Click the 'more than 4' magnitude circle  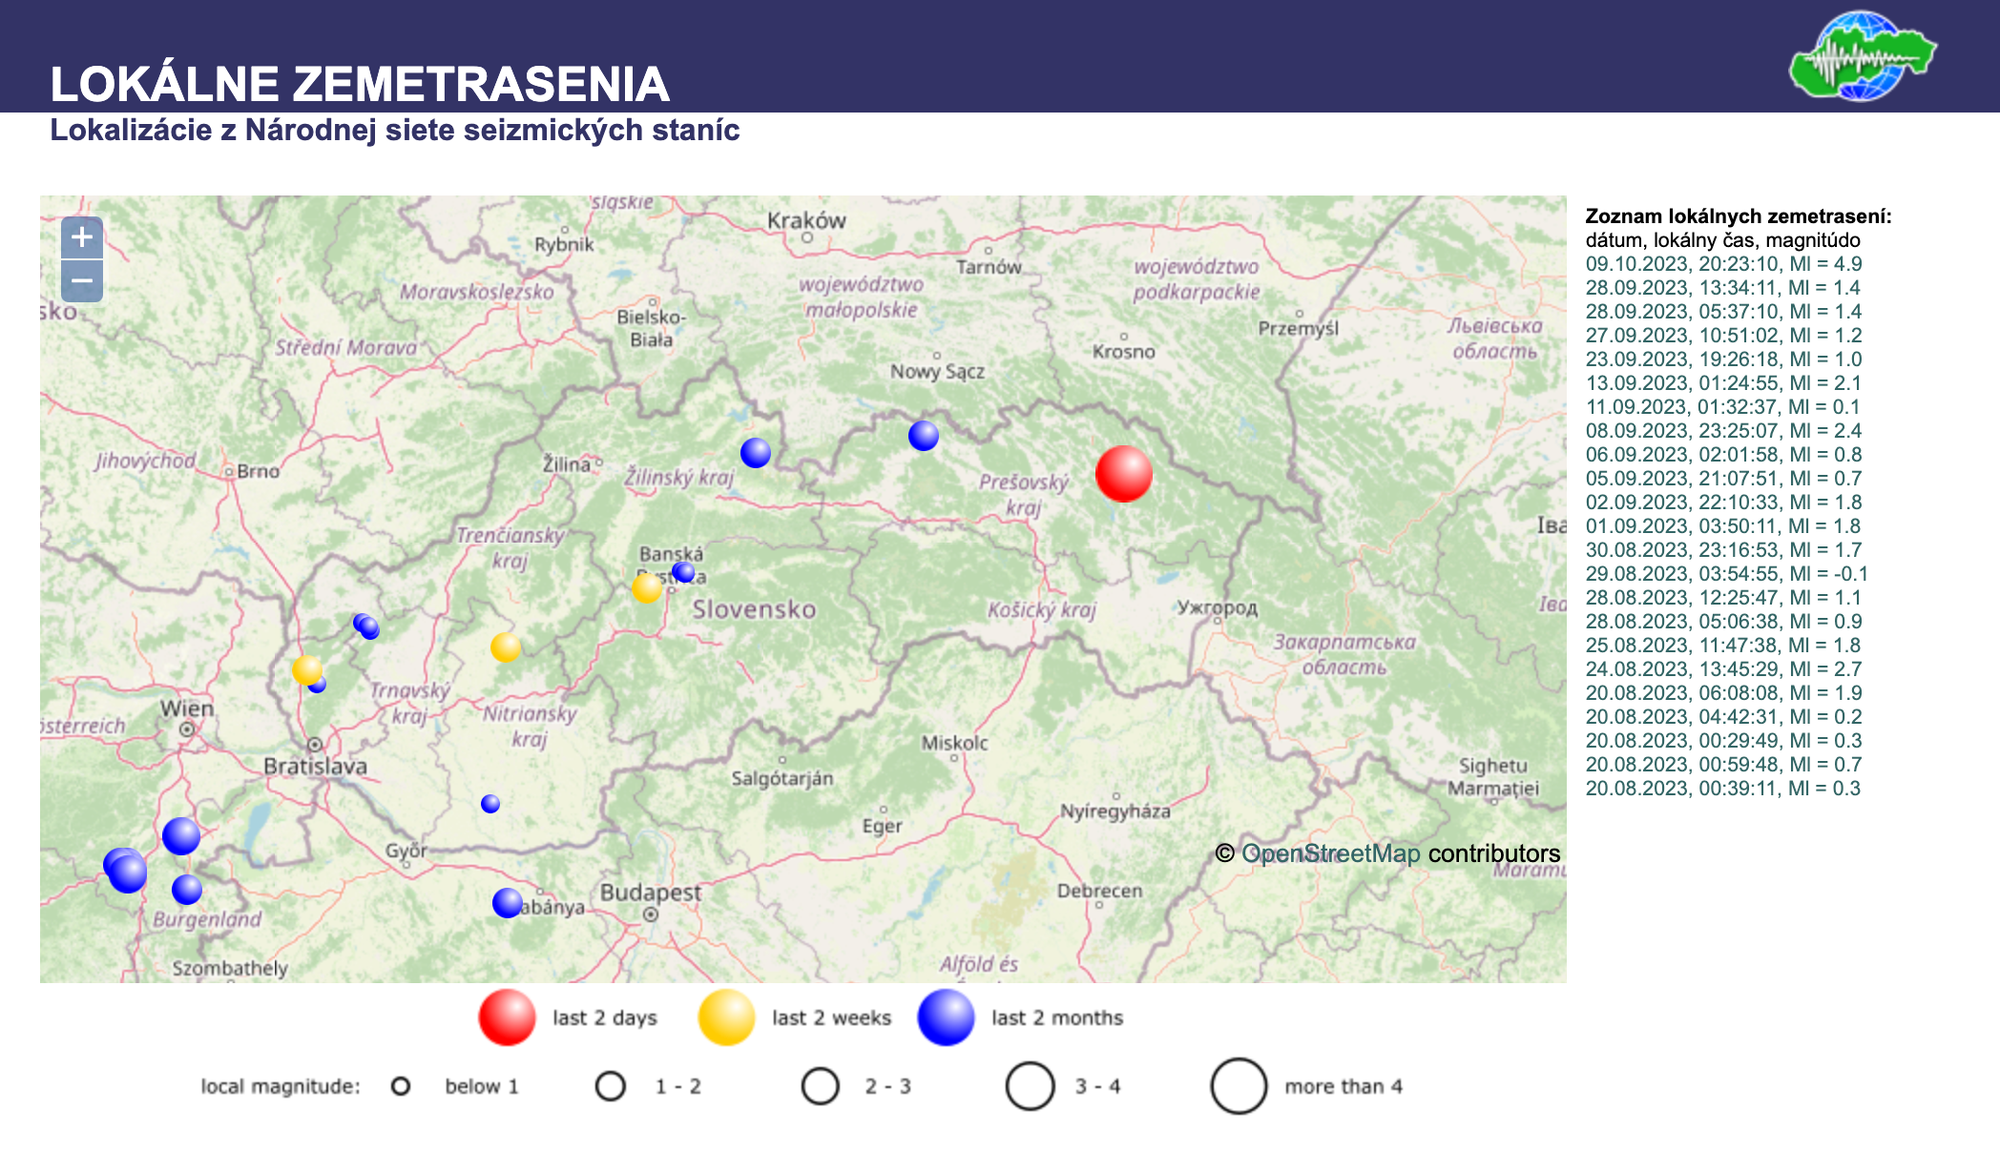[1239, 1086]
